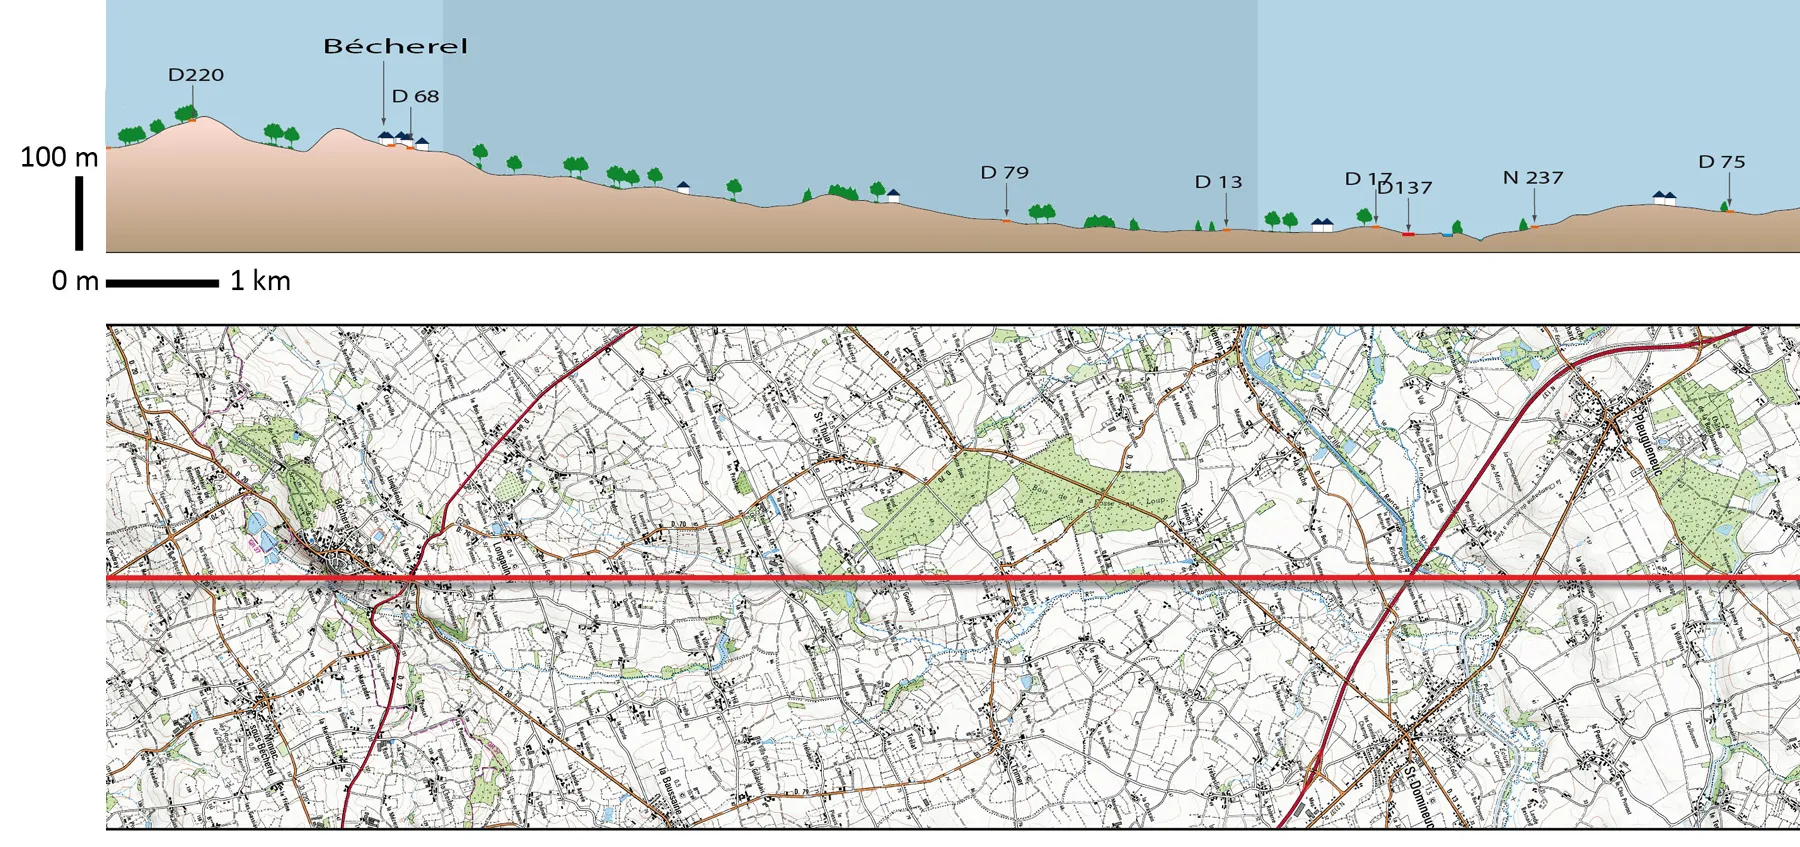1800x847 pixels.
Task: Click the orange marker below the D 13 arrow
Action: (x=1226, y=230)
